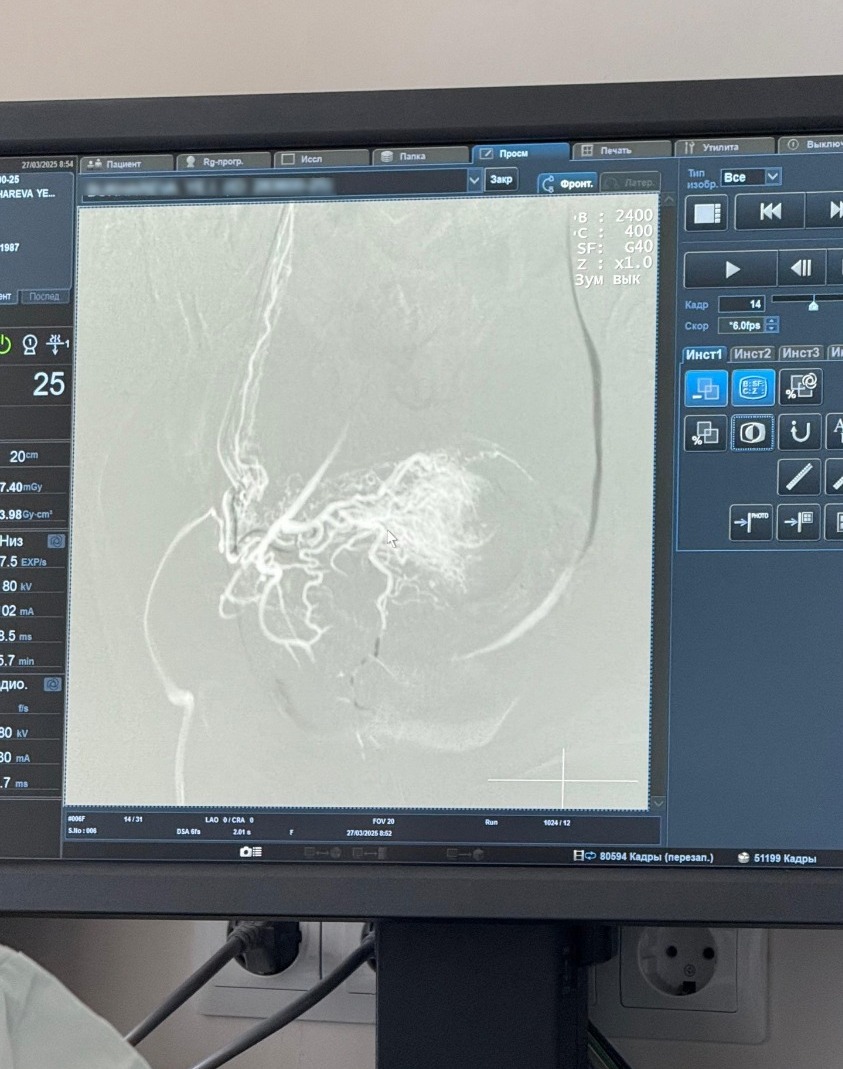843x1069 pixels.
Task: Toggle the image invert tool
Action: point(752,432)
